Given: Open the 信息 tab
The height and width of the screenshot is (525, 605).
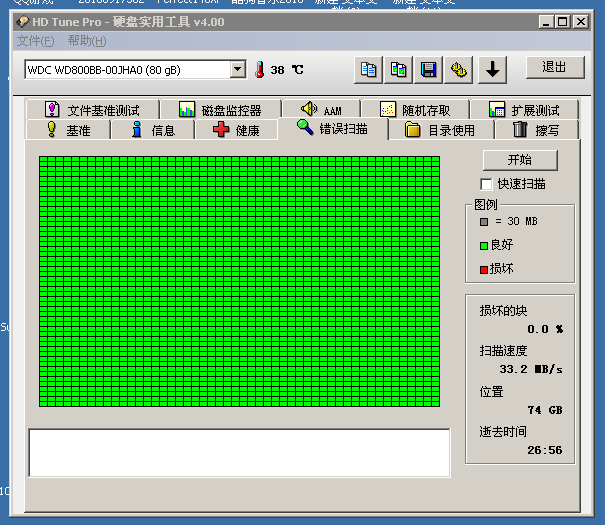Looking at the screenshot, I should 153,130.
